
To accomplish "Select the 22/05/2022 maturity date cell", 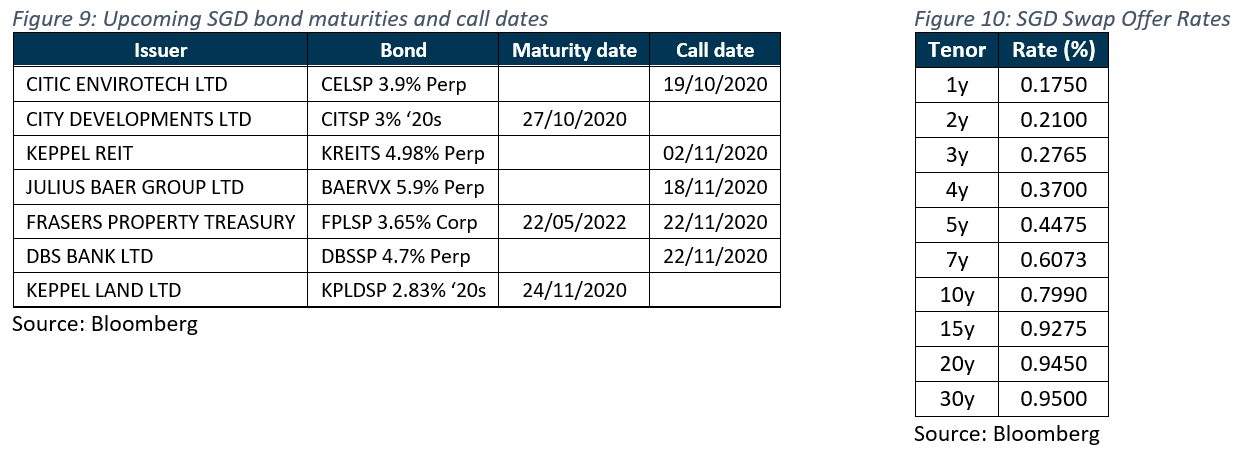I will pos(574,222).
